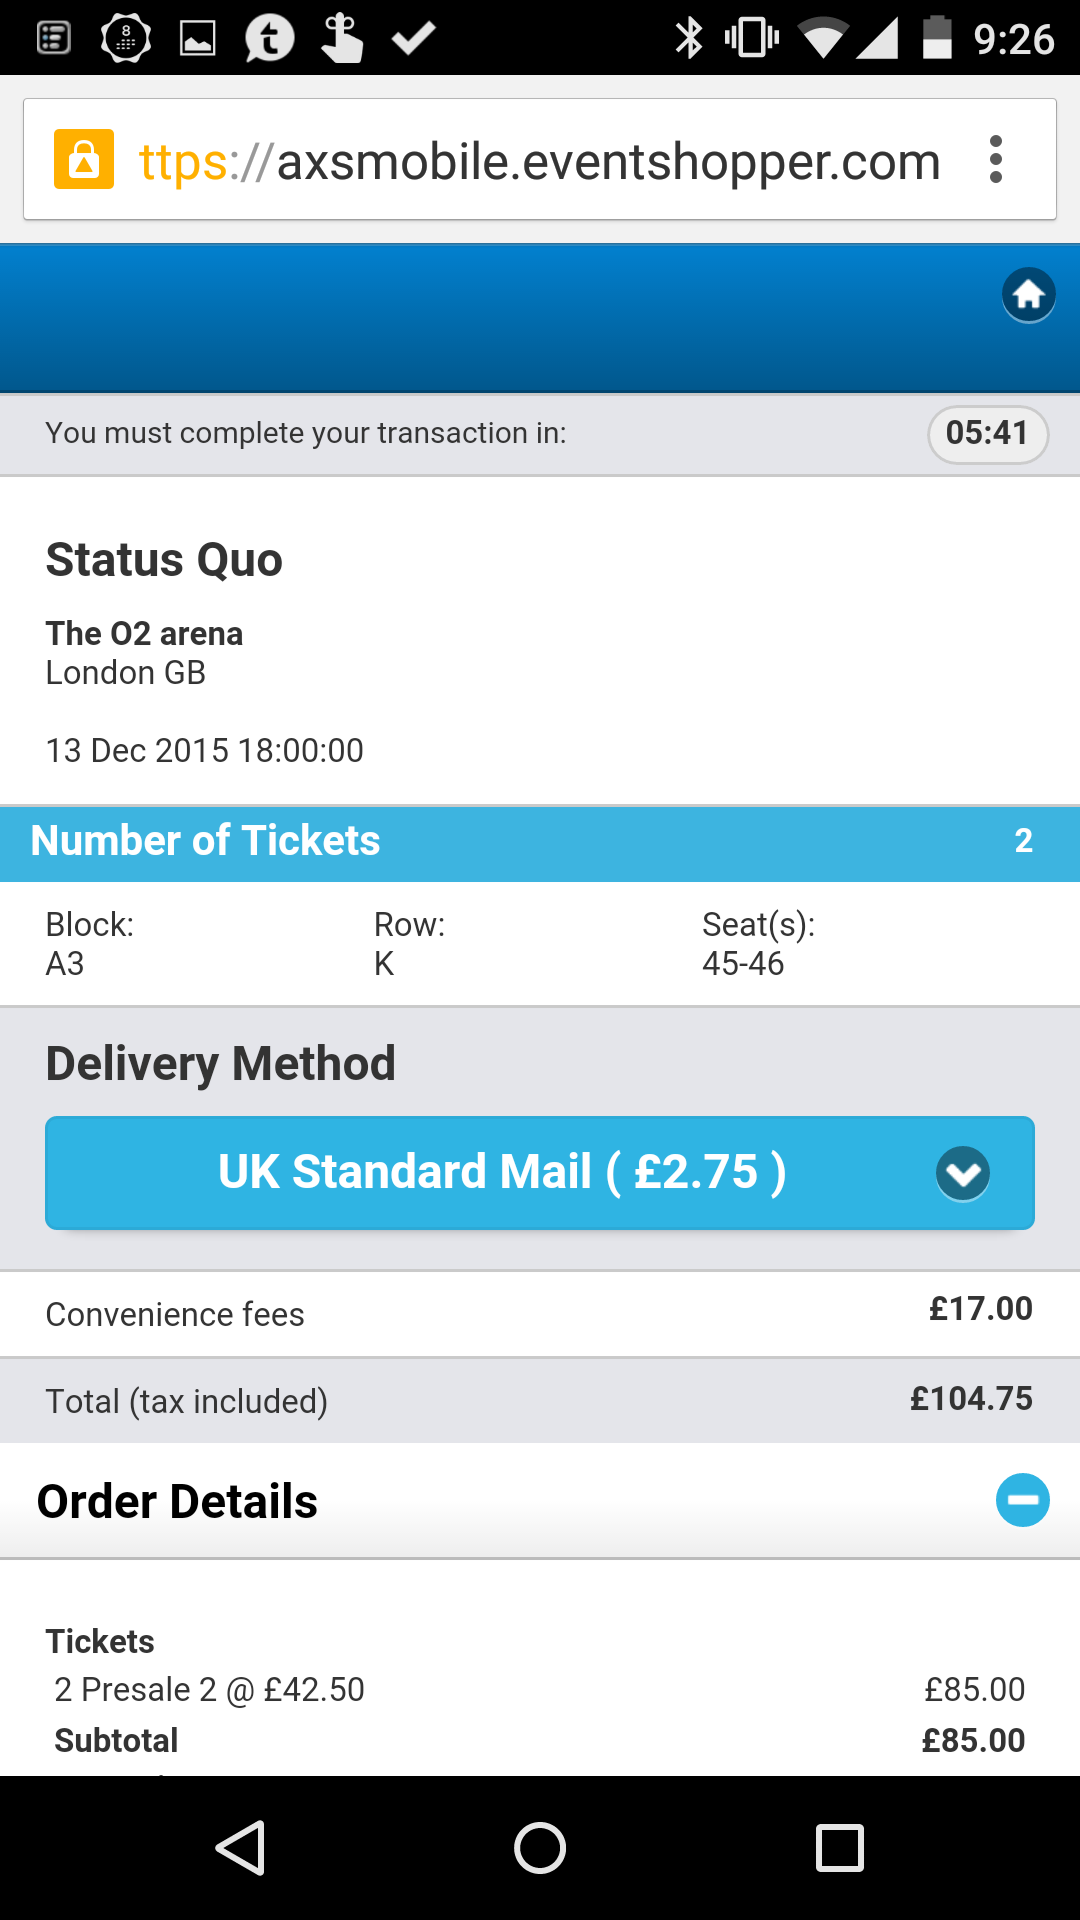This screenshot has width=1080, height=1920.
Task: Tap the home icon in the blue banner
Action: [x=1028, y=295]
